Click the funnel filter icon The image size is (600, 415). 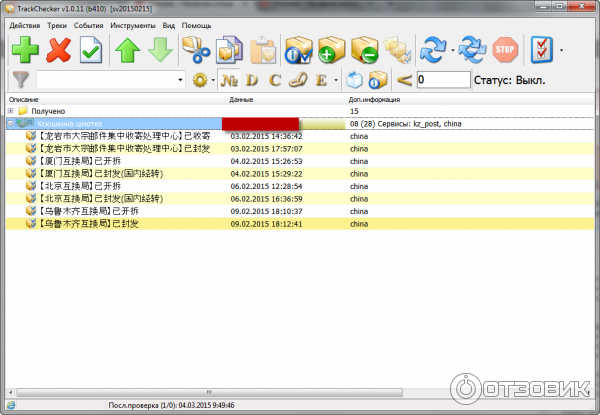(x=20, y=80)
